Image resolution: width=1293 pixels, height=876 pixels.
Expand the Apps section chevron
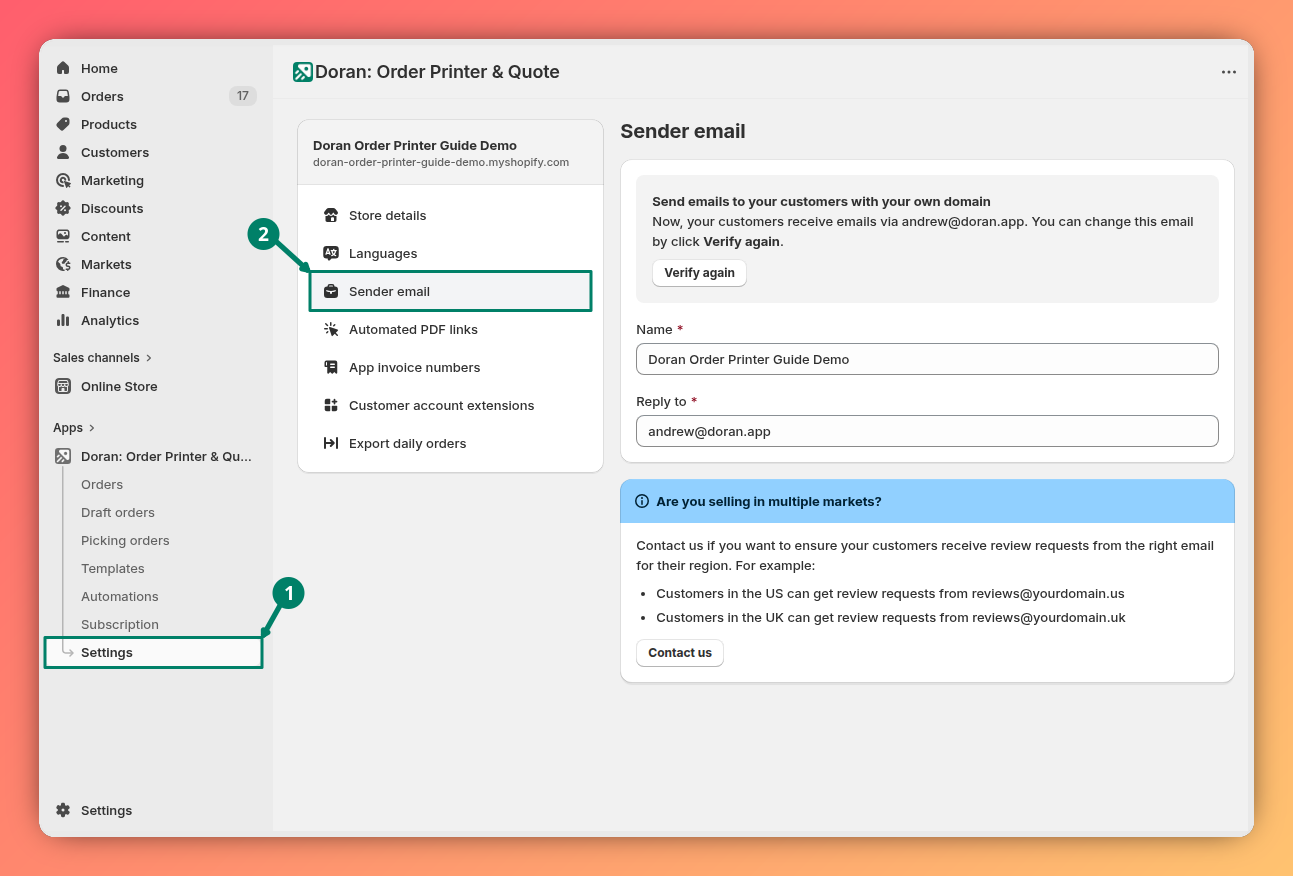92,427
